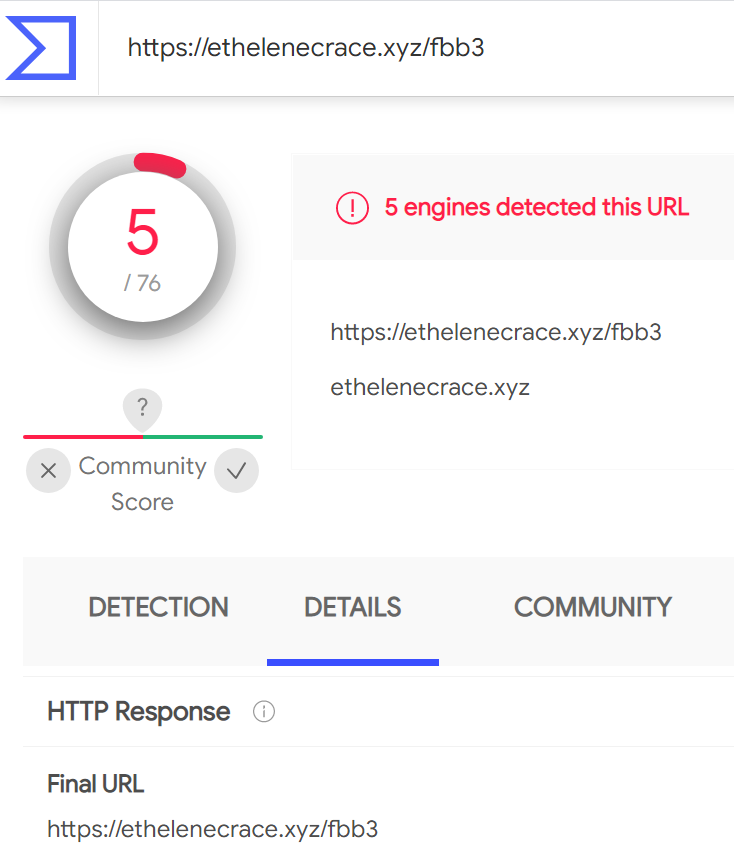Switch to the DETECTION tab
The image size is (734, 865).
[158, 607]
